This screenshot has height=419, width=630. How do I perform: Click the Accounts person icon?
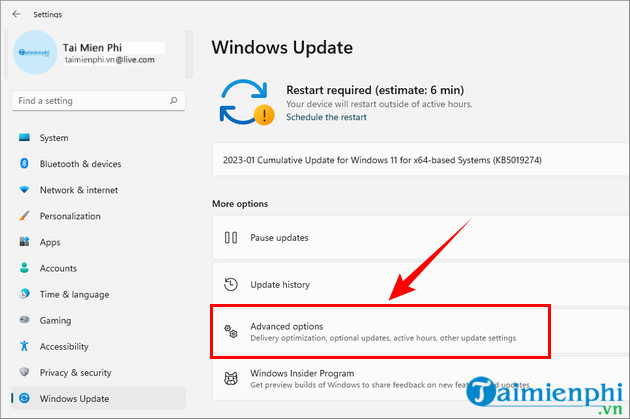pos(24,268)
